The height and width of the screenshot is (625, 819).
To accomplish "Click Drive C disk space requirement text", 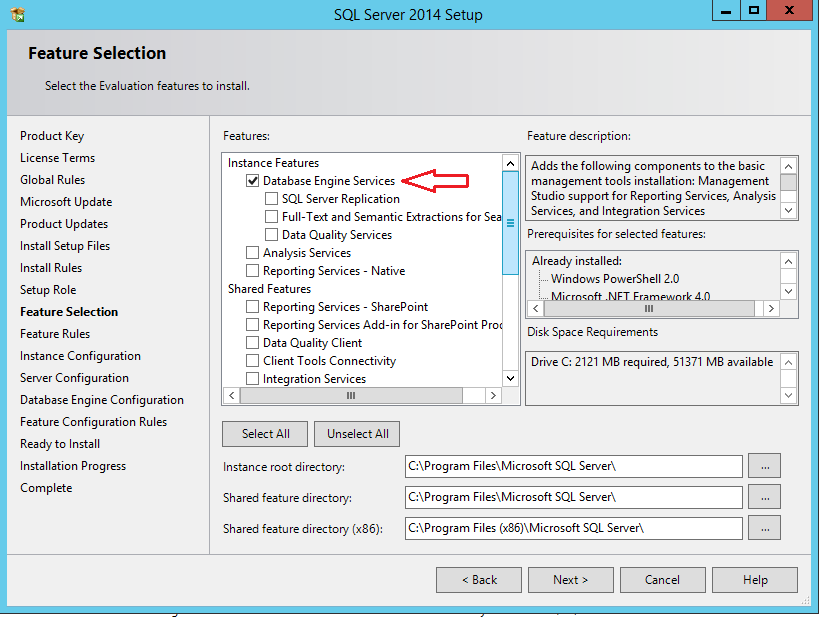I will 652,362.
